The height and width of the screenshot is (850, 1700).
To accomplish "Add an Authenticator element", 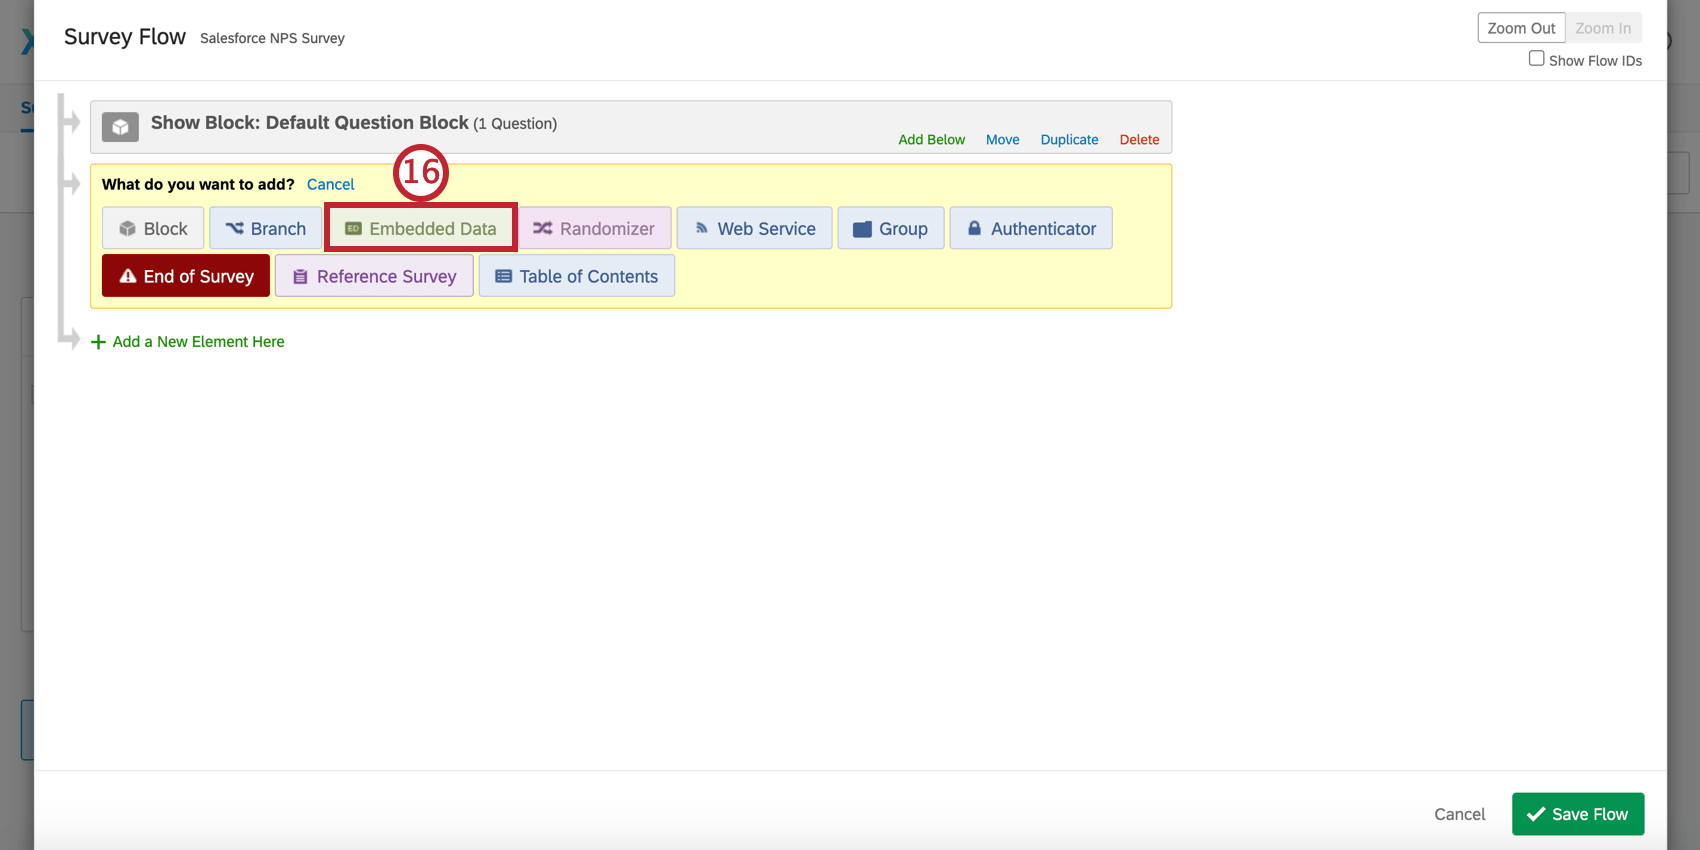I will coord(1031,228).
